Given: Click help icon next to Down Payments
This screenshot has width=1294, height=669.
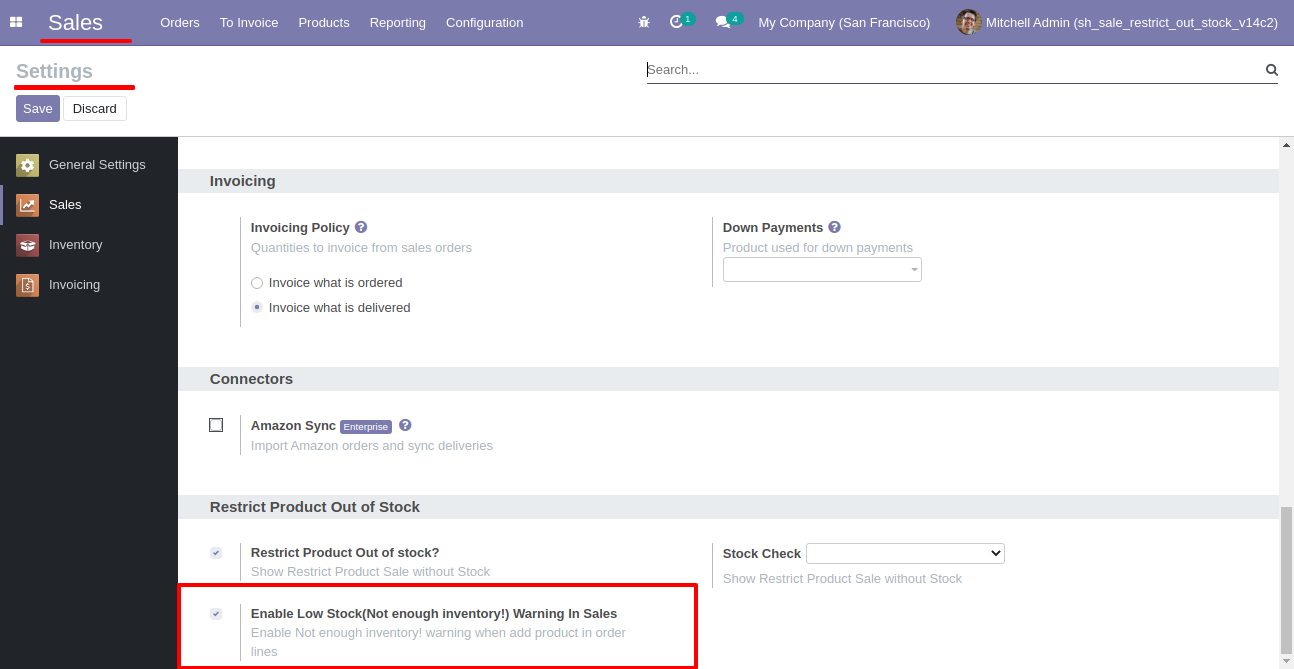Looking at the screenshot, I should pos(834,228).
